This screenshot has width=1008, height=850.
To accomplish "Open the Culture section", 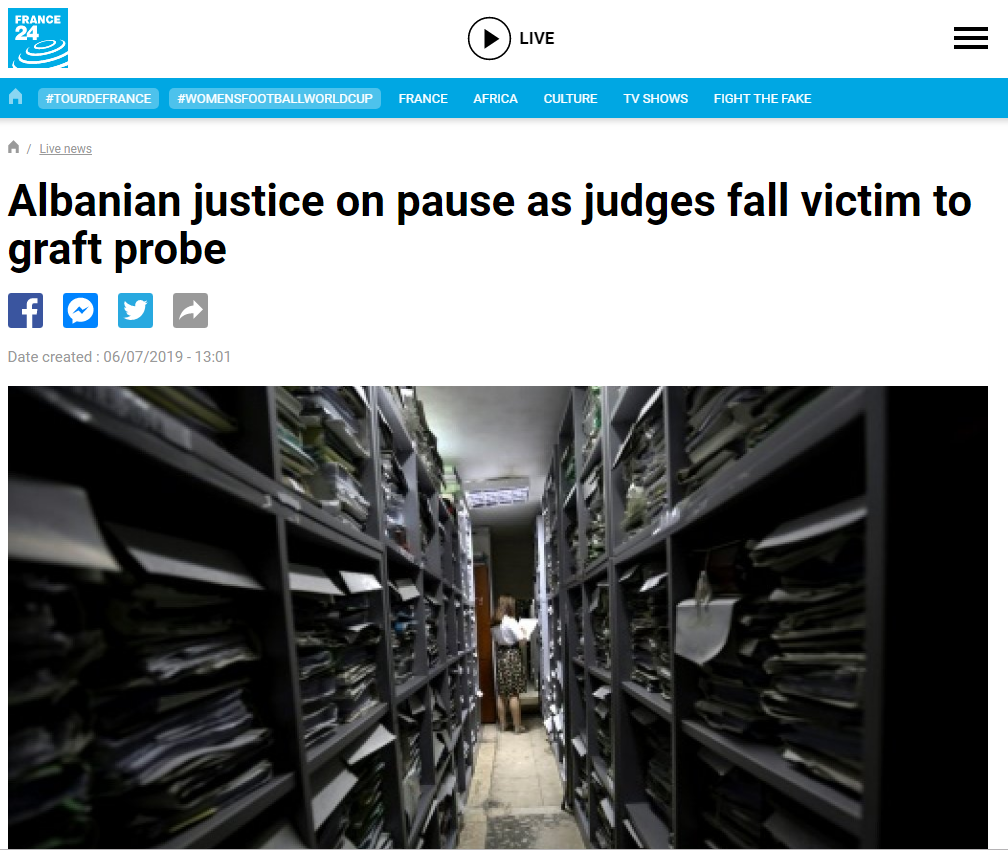I will 570,98.
